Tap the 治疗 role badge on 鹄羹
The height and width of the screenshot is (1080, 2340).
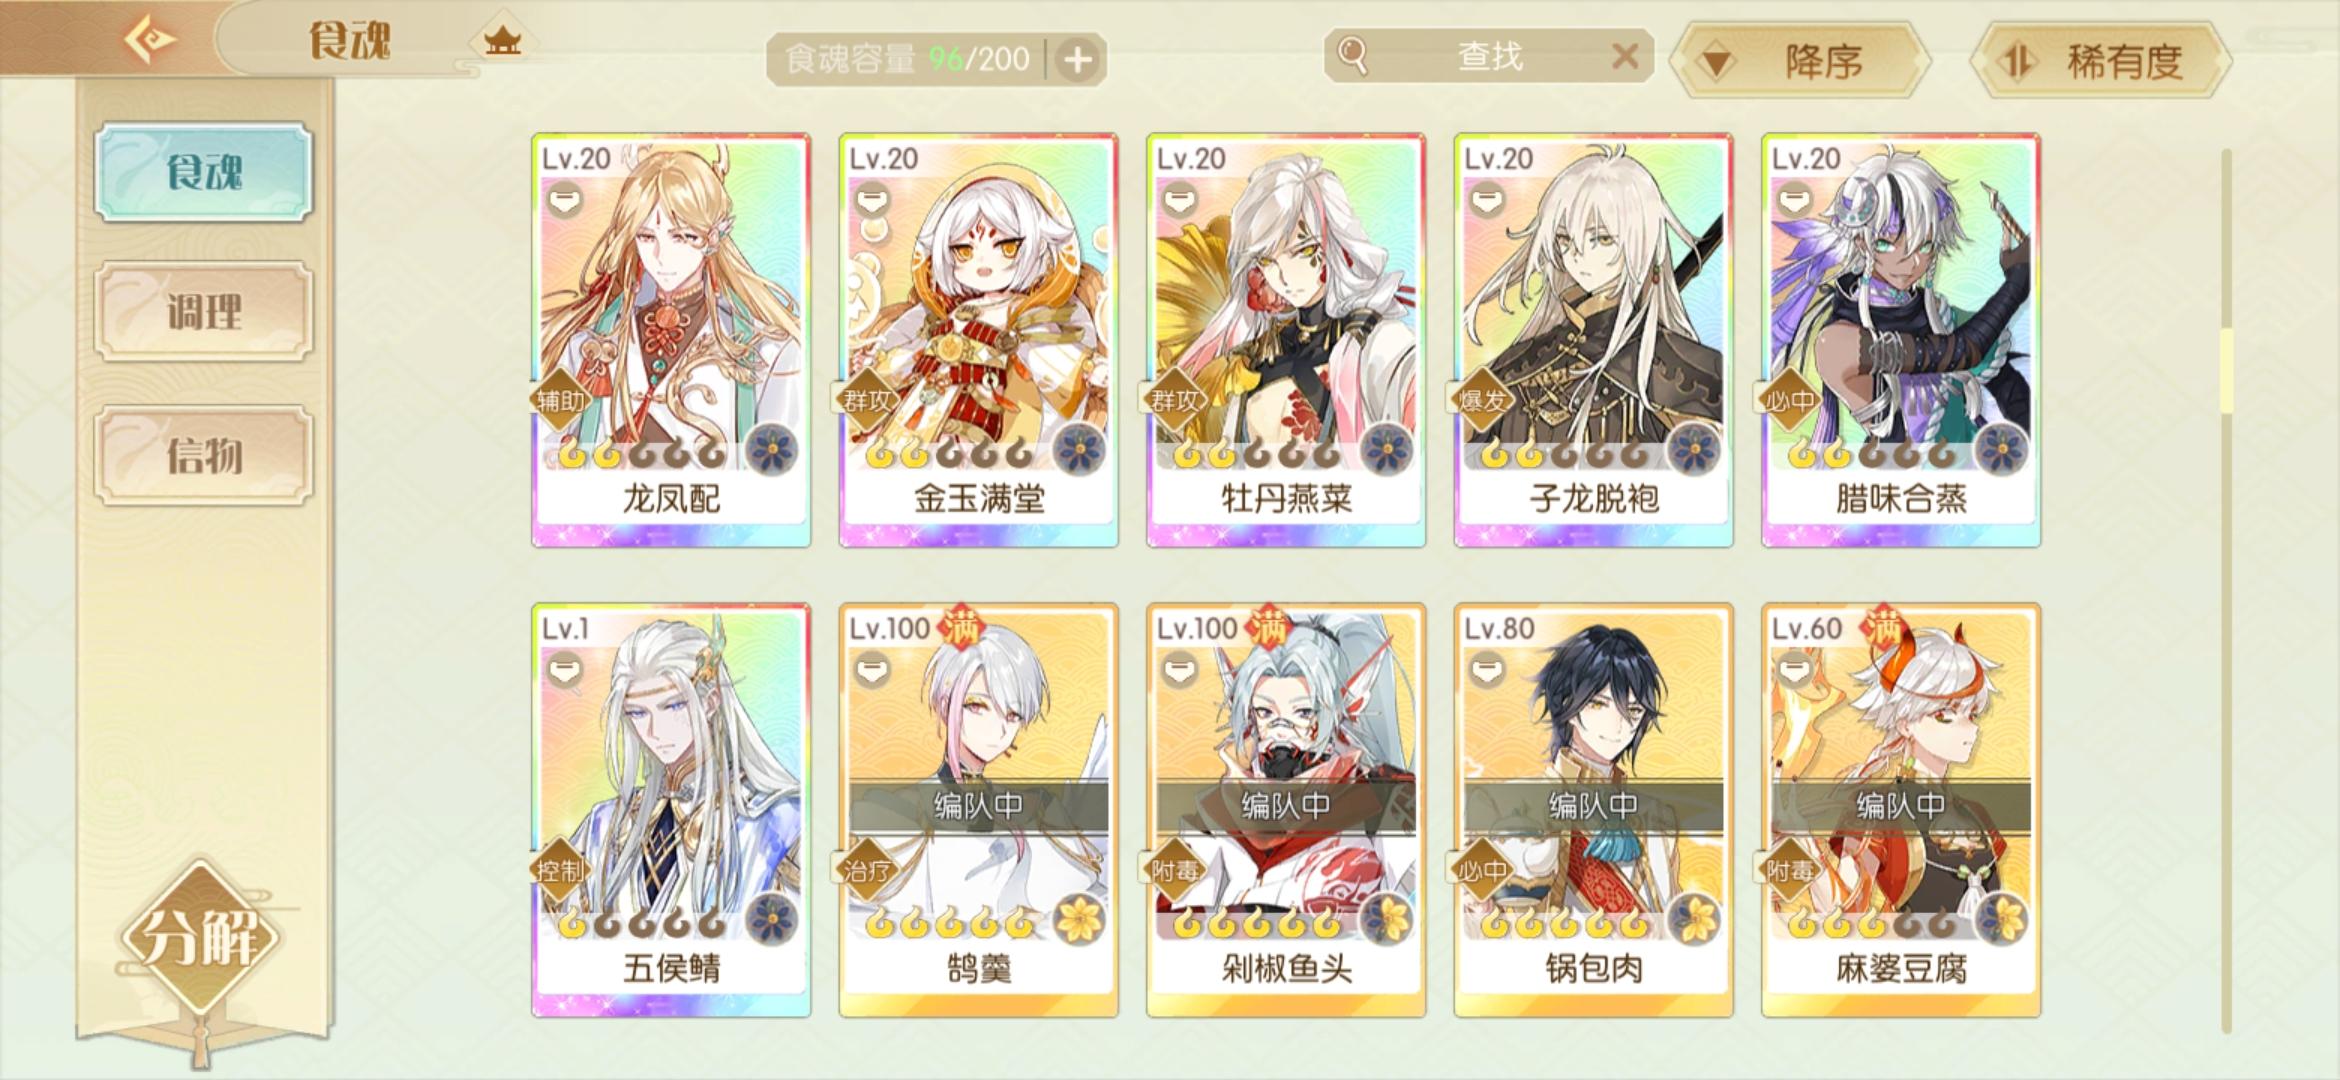(x=866, y=871)
